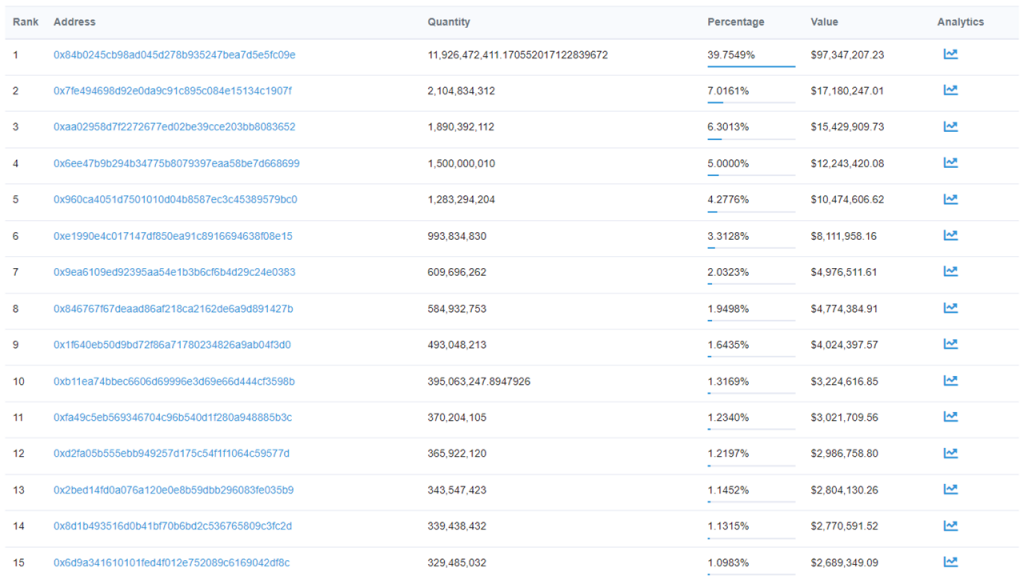Open analytics chart icon for rank 15 holder
The height and width of the screenshot is (576, 1024).
pos(950,561)
